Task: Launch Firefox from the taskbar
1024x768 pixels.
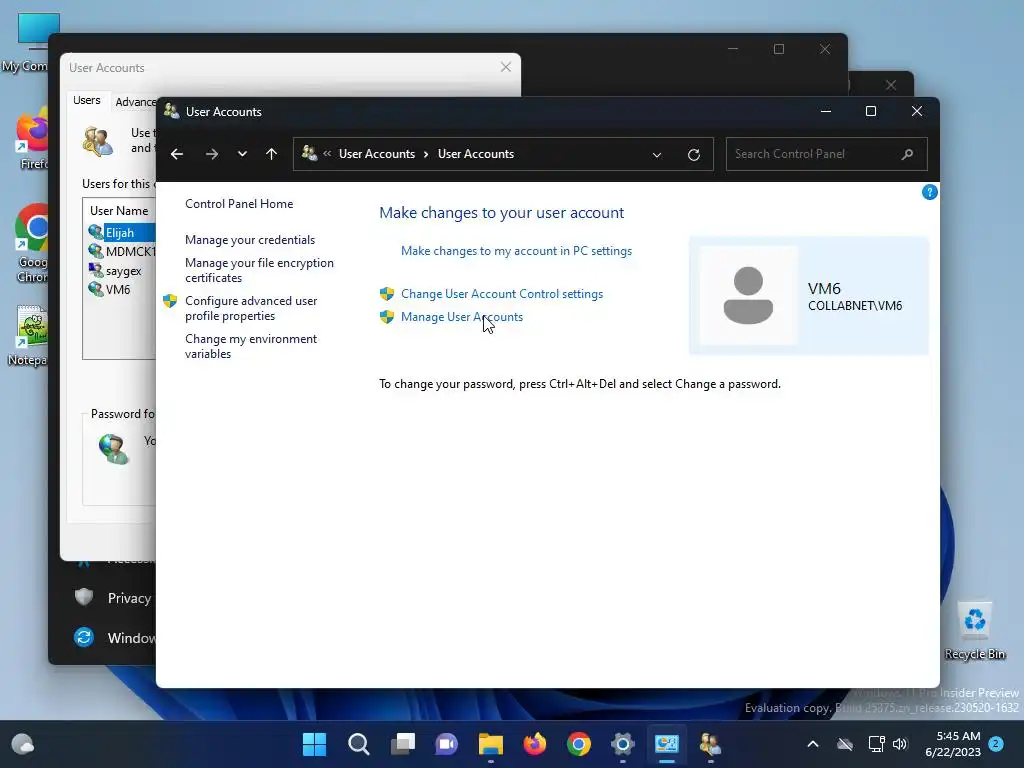Action: coord(535,744)
